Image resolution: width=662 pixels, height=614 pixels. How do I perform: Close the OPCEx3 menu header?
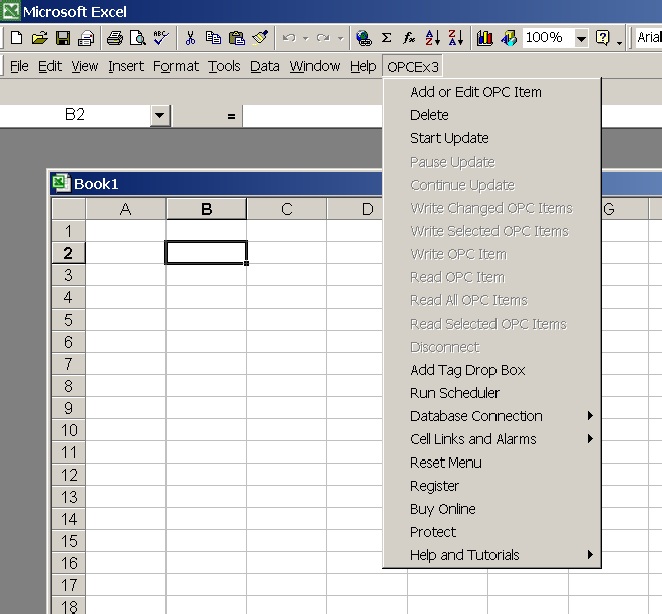coord(412,67)
